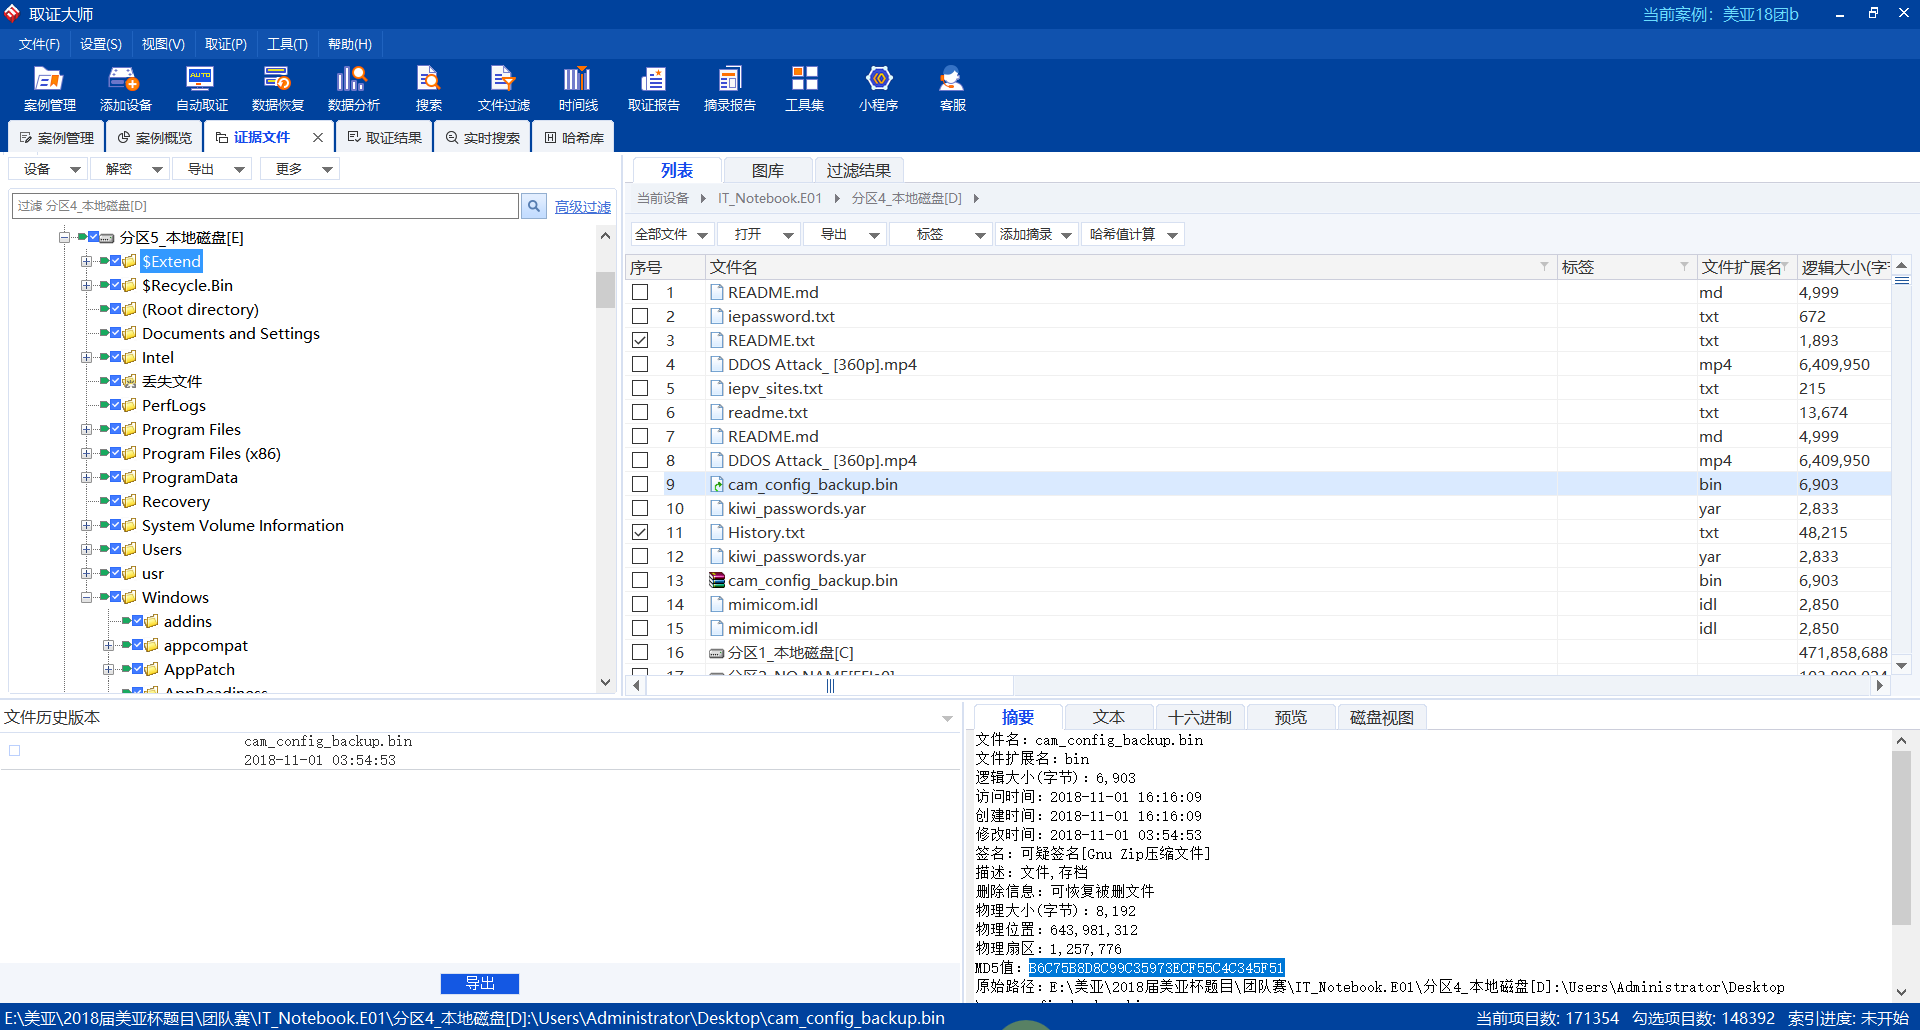Viewport: 1920px width, 1030px height.
Task: Open the 搜索 toolbar icon
Action: 429,89
